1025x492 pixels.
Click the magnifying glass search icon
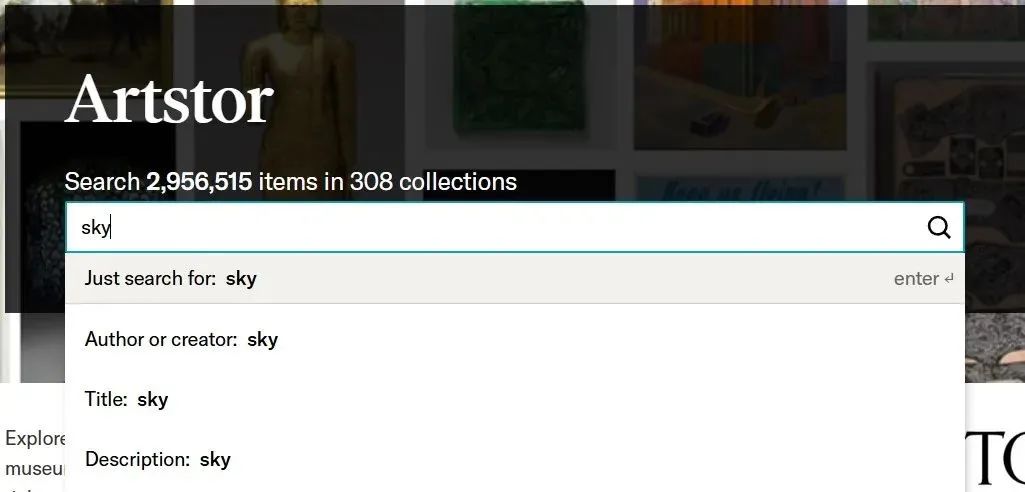[939, 227]
